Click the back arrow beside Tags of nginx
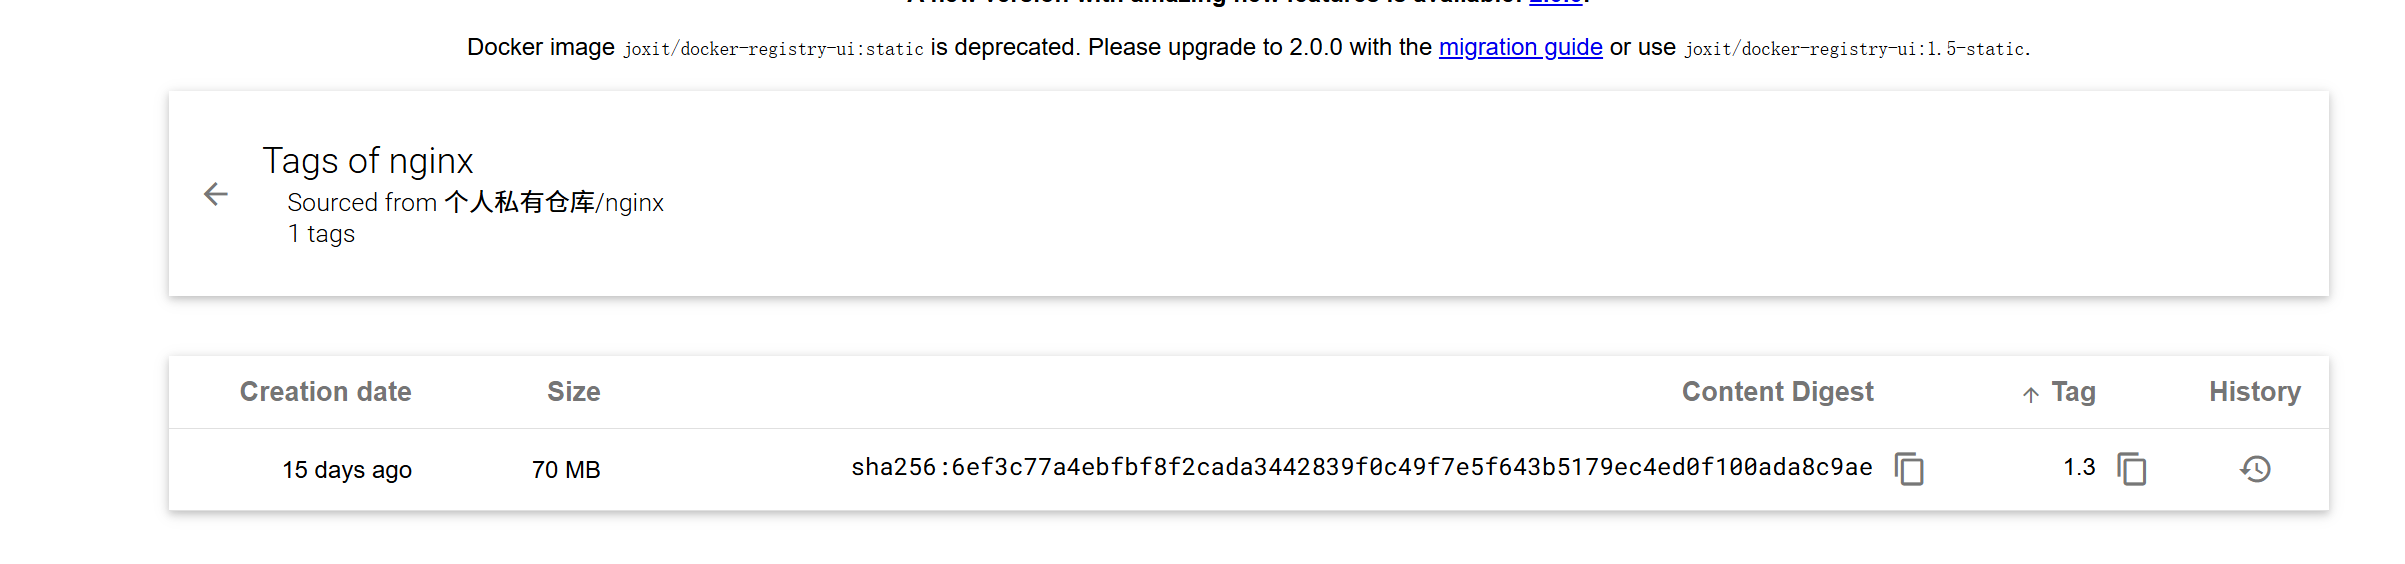 216,194
